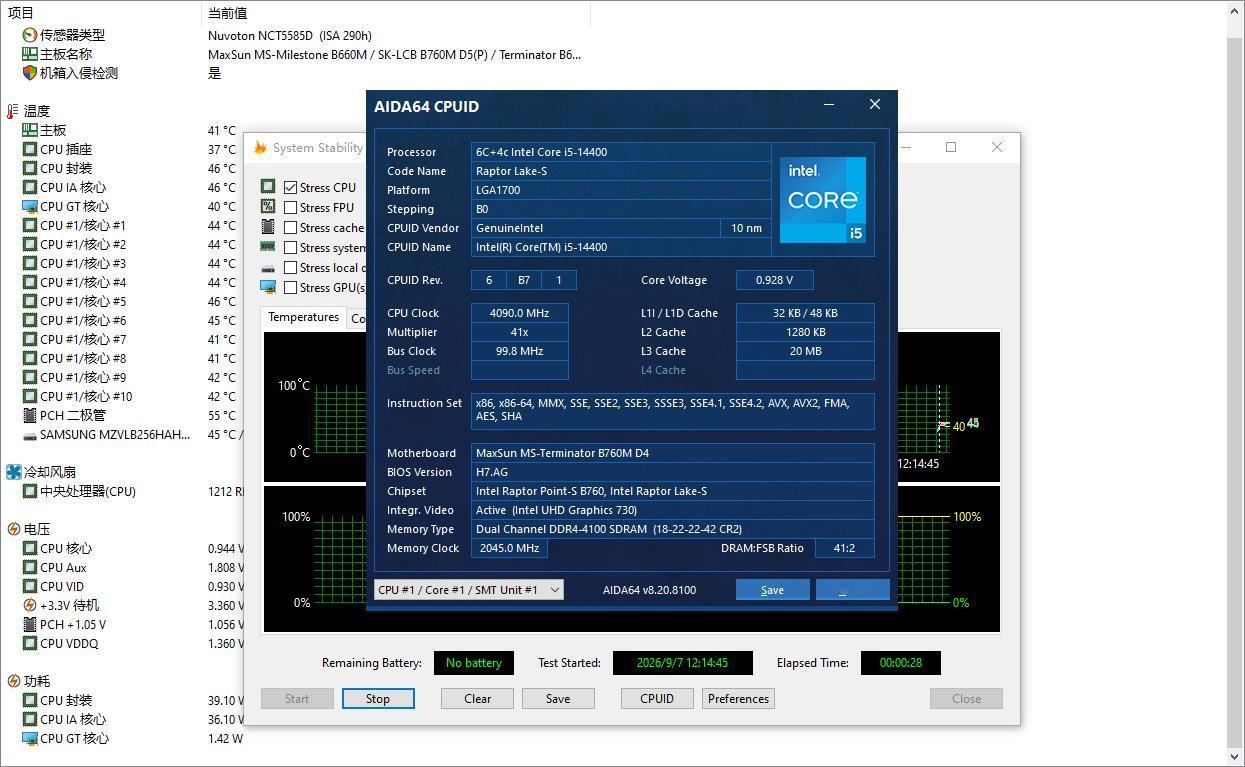Click the cooling fan section icon

click(x=13, y=472)
